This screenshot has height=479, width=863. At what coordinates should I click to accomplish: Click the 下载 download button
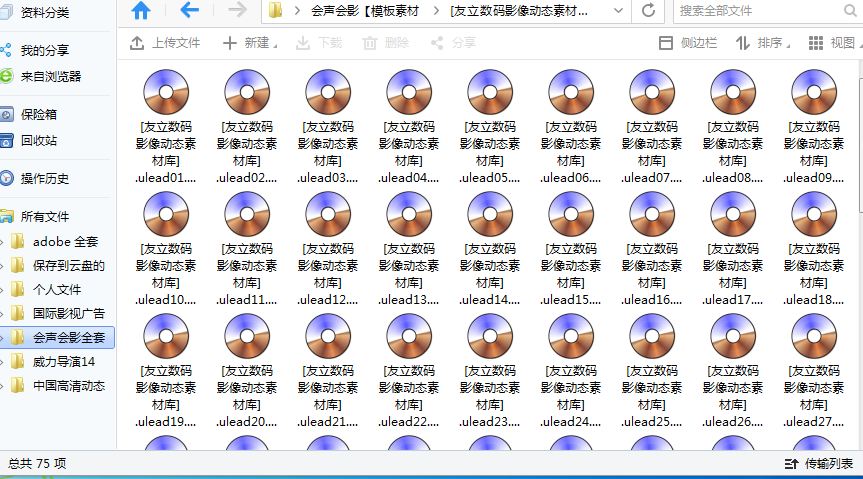coord(319,43)
